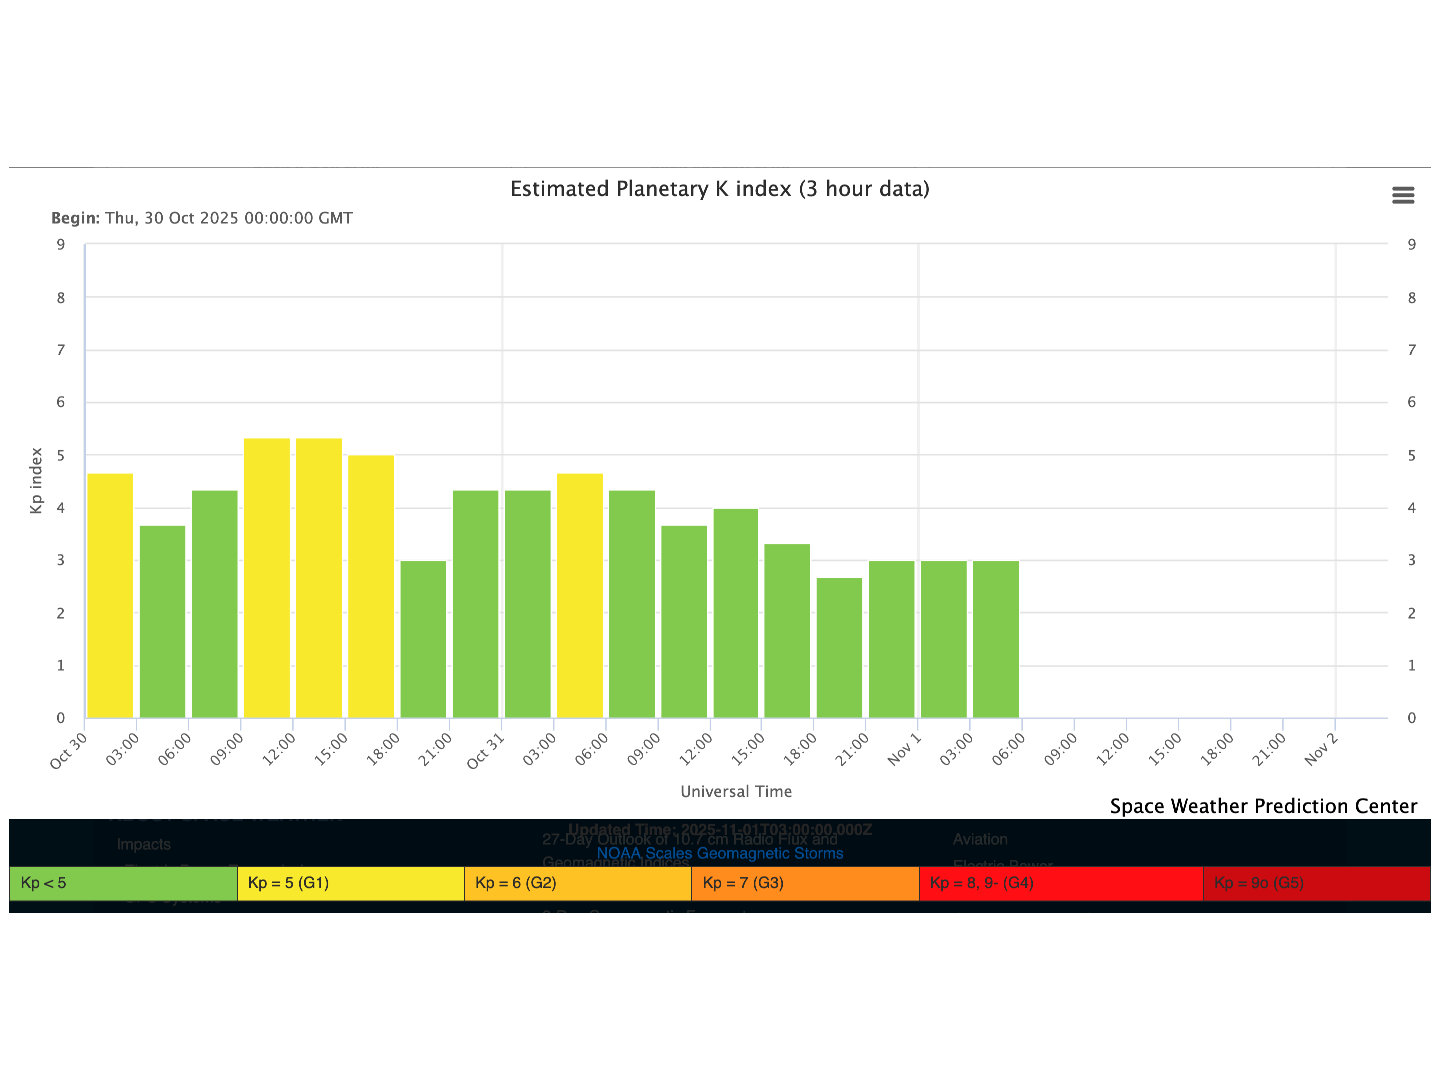Select the last green bar after Nov 1 03:00
1440x1080 pixels.
(995, 640)
